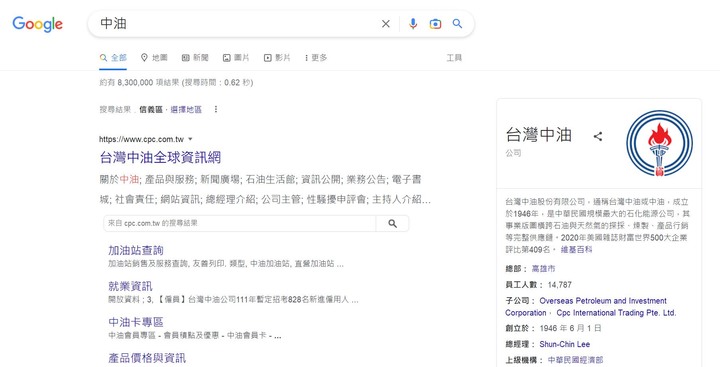The width and height of the screenshot is (720, 367).
Task: Open the 產品價格與資訊 sitelink
Action: (x=147, y=358)
